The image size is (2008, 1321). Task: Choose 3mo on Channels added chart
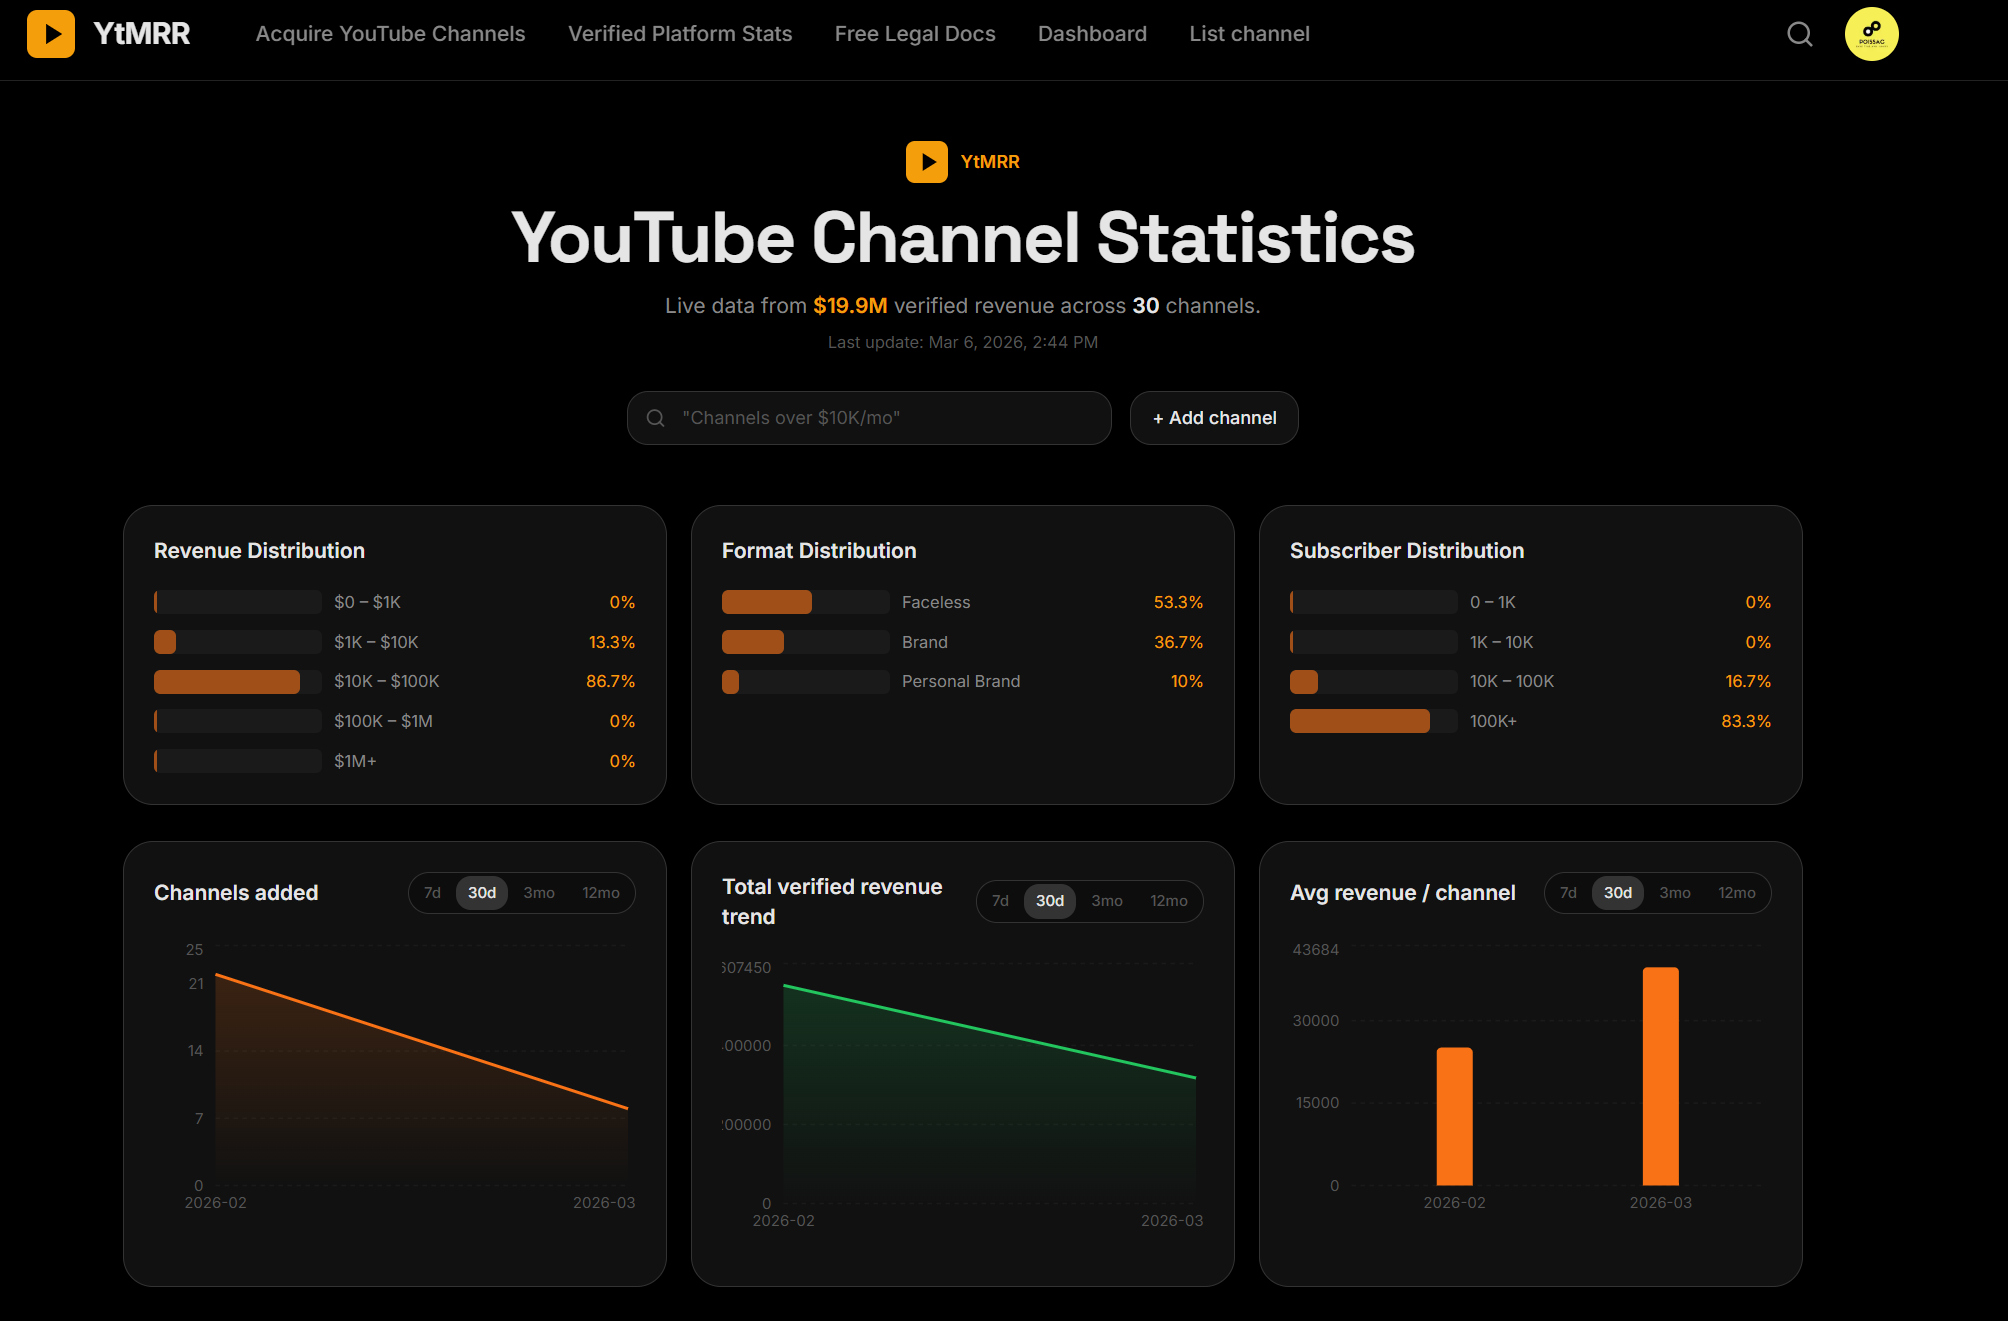click(x=539, y=892)
